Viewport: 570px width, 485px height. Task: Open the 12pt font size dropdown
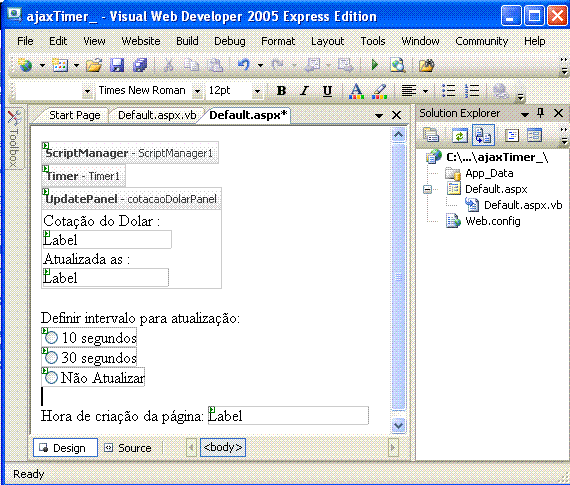pyautogui.click(x=257, y=91)
